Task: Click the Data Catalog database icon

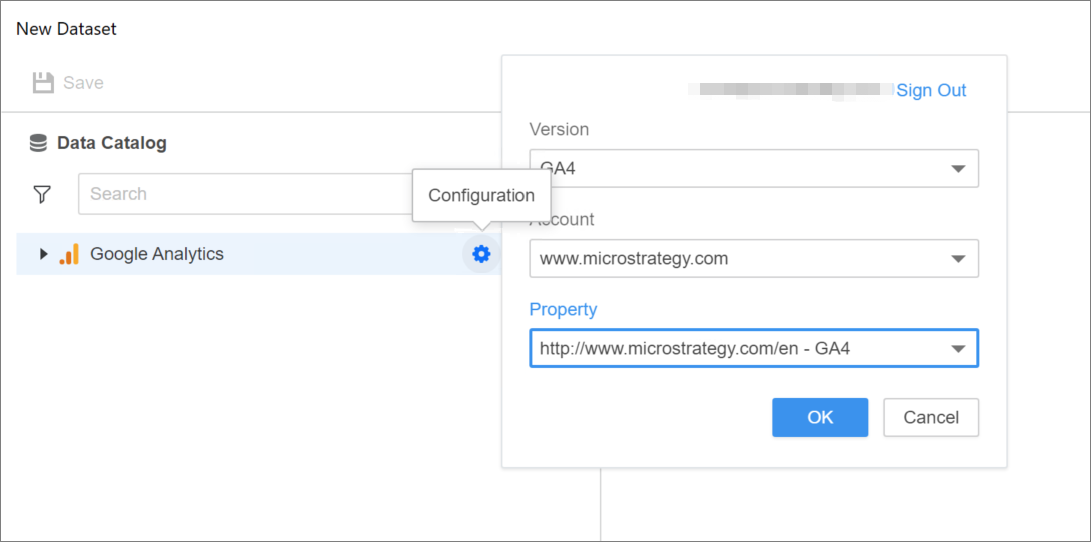Action: (38, 143)
